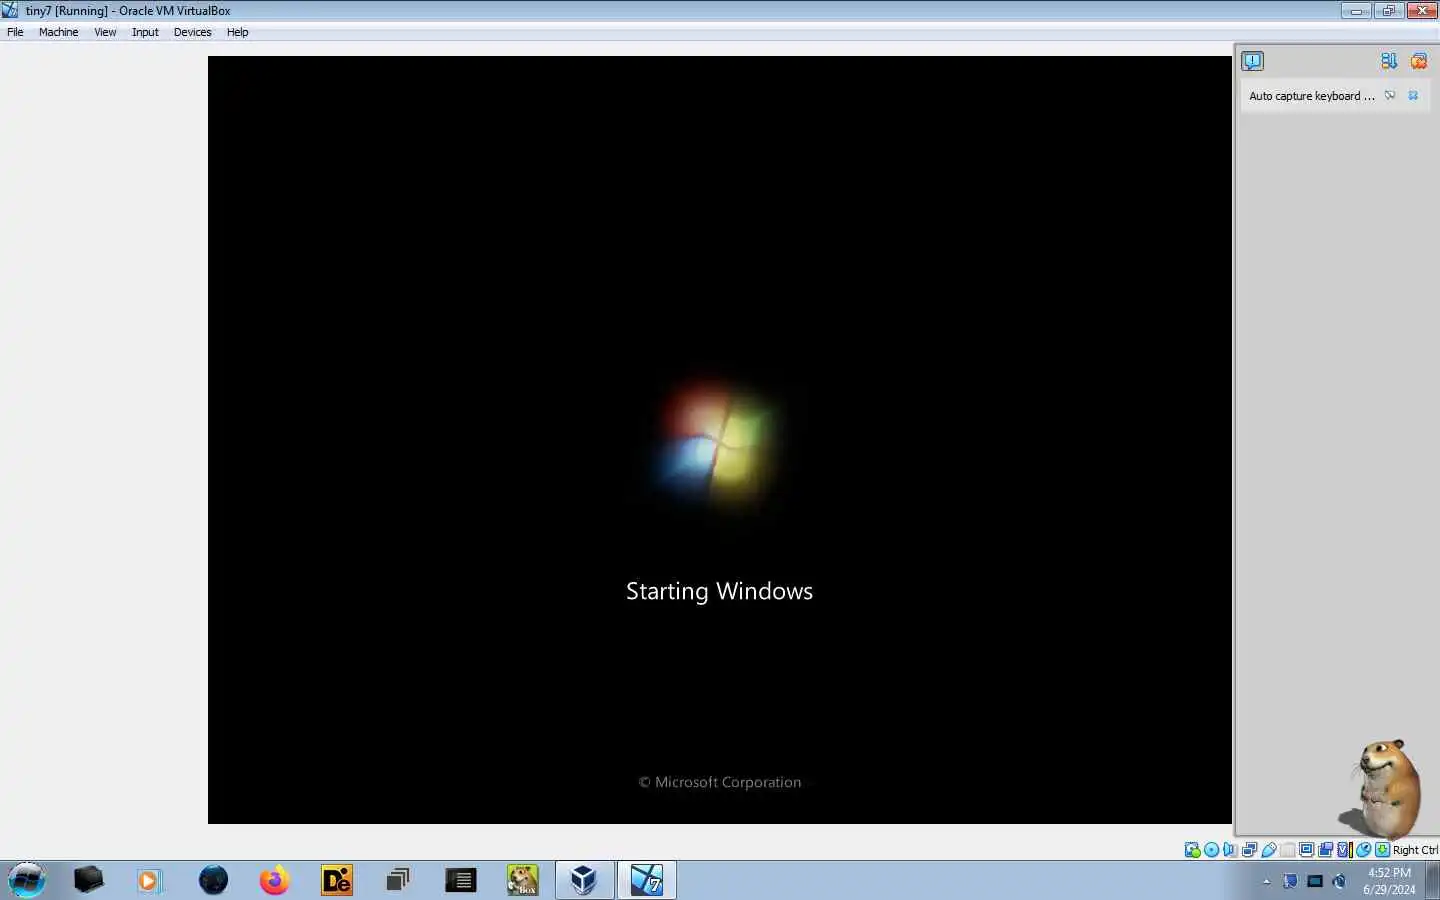Toggle the notification center speech-bubble icon
The height and width of the screenshot is (900, 1440).
(x=1252, y=61)
